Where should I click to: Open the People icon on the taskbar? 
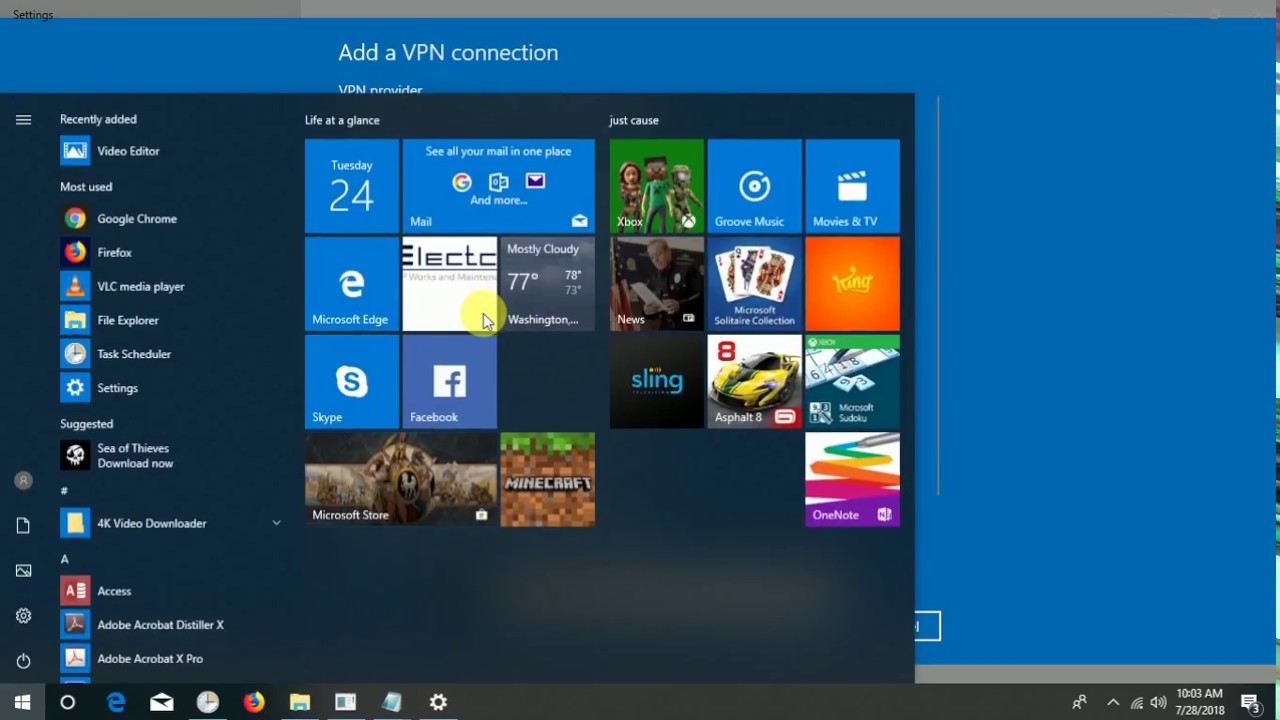(1079, 702)
